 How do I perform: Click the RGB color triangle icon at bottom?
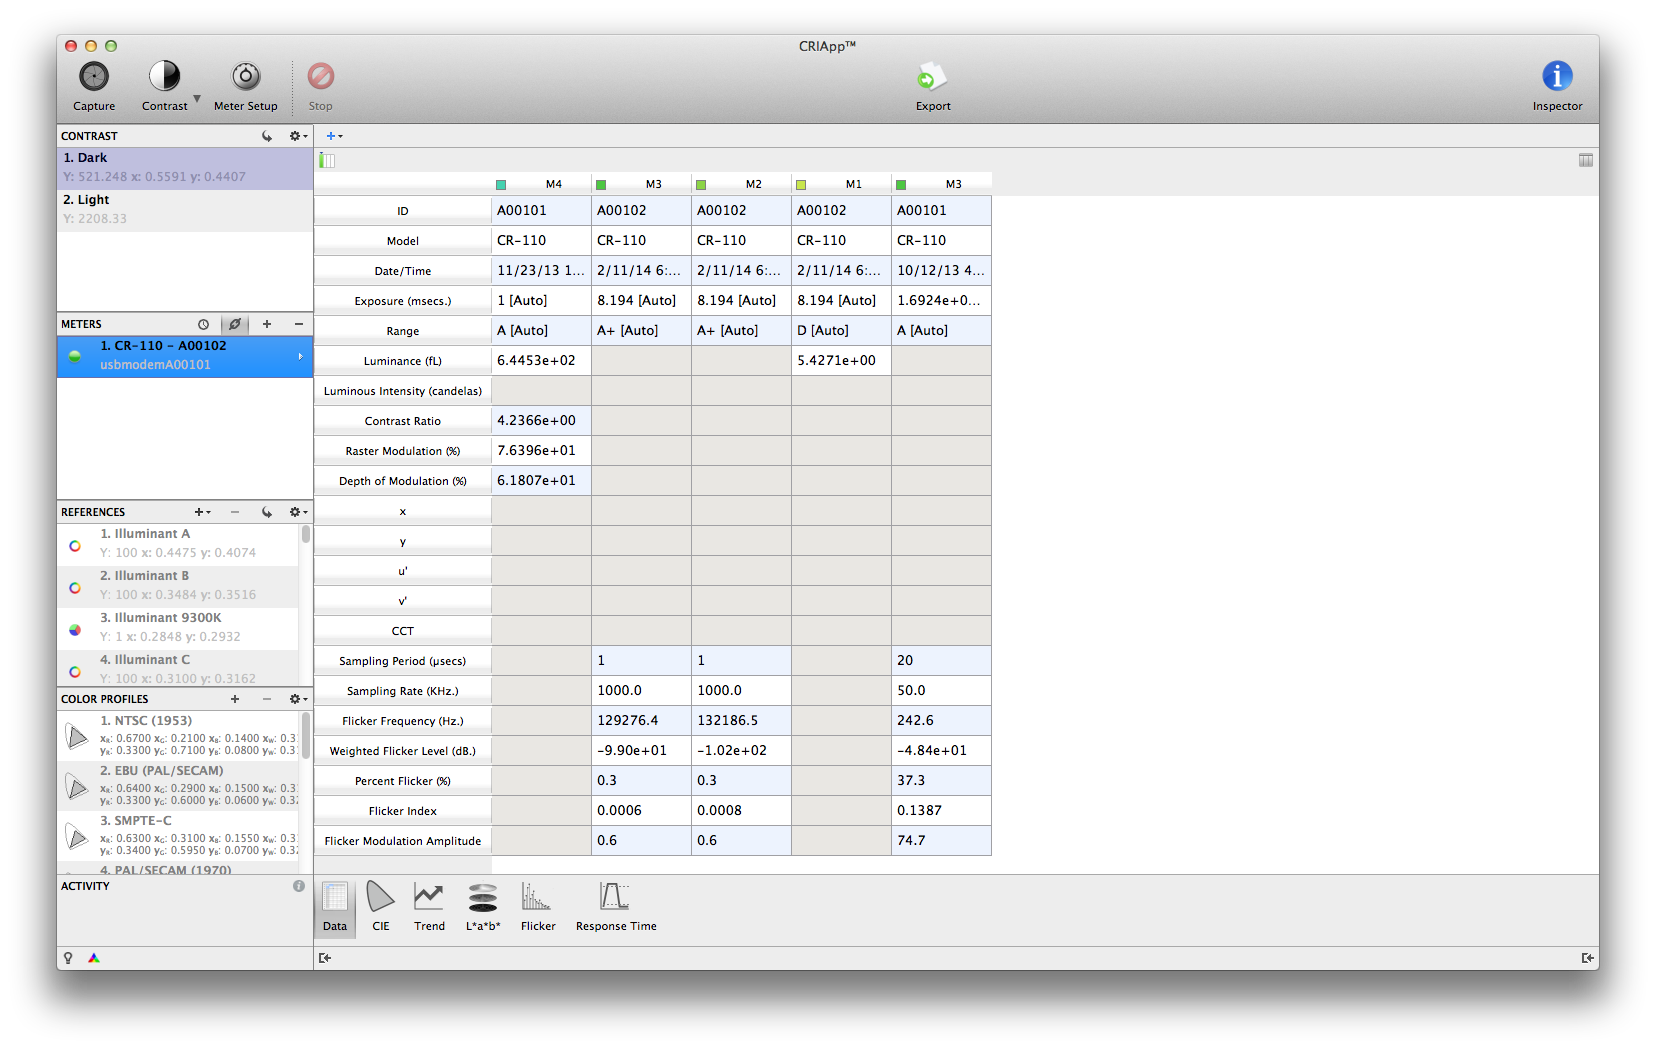coord(94,958)
